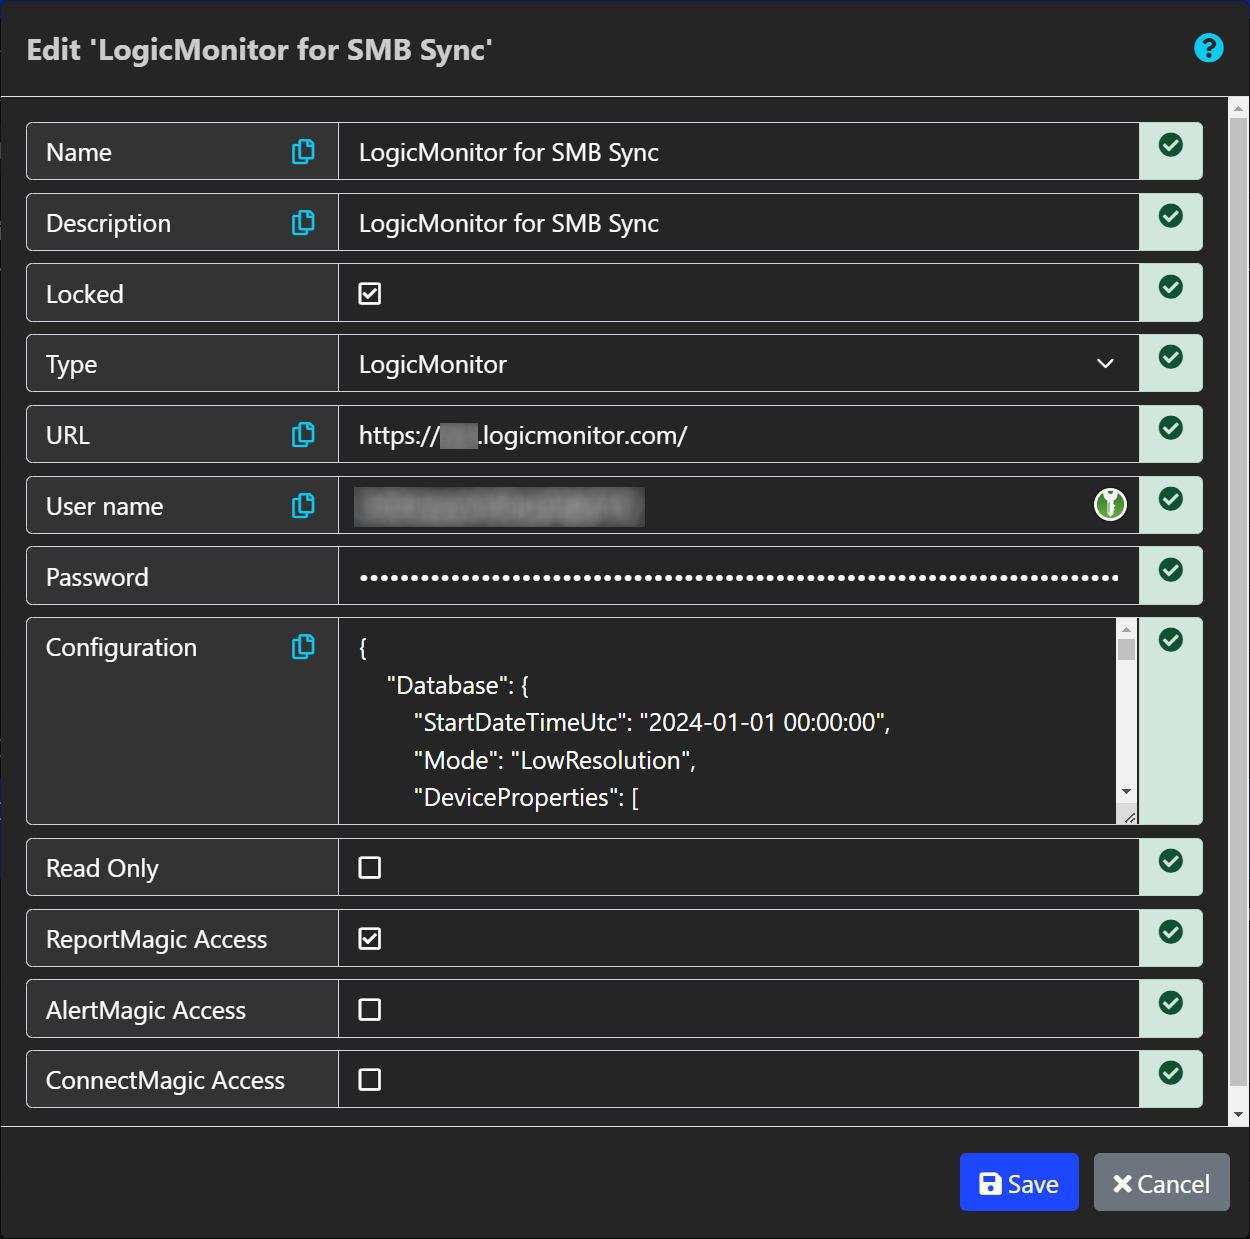This screenshot has height=1239, width=1250.
Task: Click the AlertMagic Access validation checkmark
Action: click(x=1171, y=1003)
